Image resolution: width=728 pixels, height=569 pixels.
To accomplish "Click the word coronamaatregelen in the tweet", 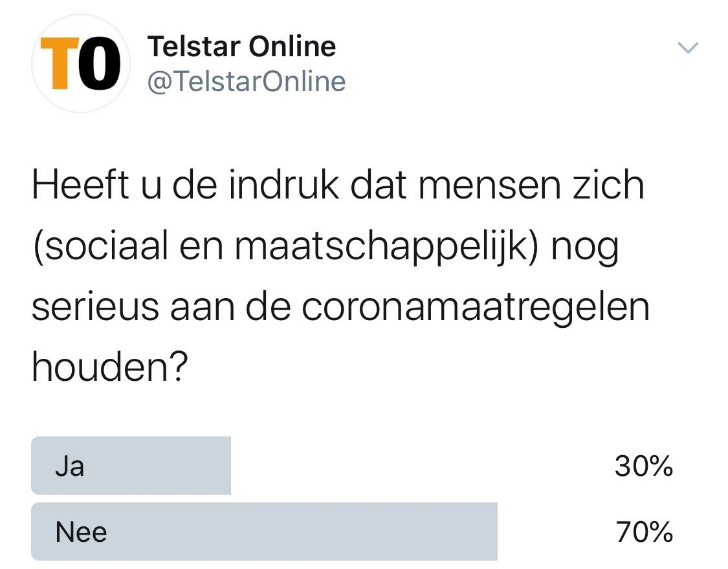I will click(x=475, y=309).
